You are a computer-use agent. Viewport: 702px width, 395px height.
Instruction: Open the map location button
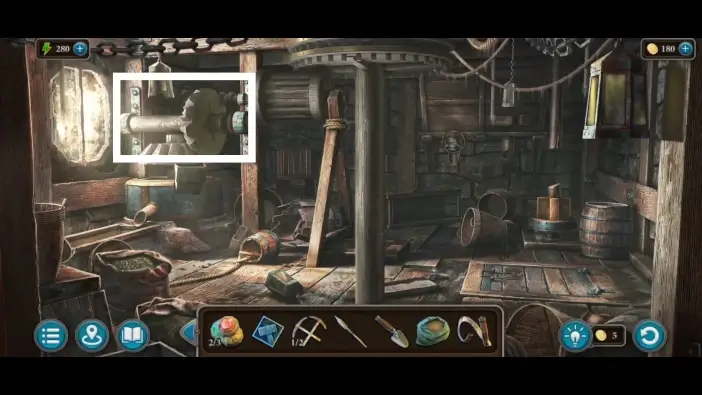(x=92, y=335)
